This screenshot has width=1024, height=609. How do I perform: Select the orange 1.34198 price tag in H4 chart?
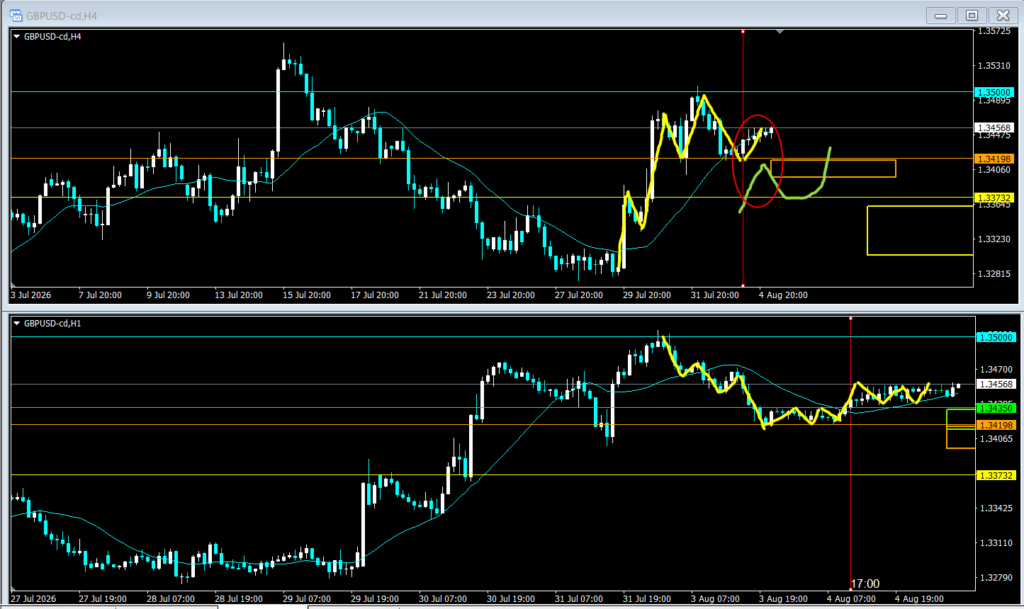[994, 159]
